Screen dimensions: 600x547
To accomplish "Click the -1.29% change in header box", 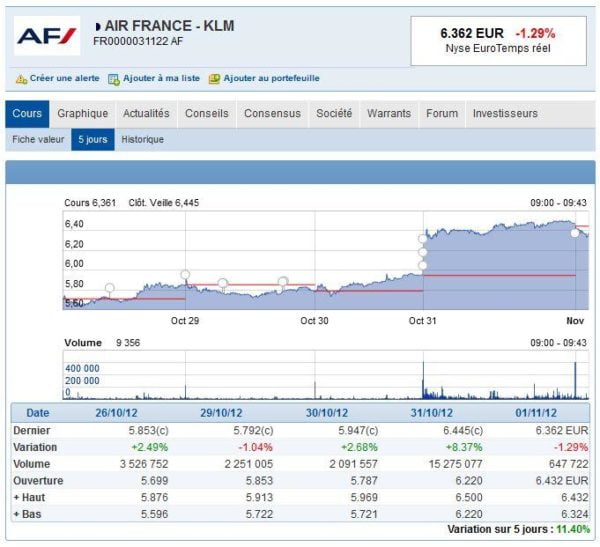I will (535, 33).
